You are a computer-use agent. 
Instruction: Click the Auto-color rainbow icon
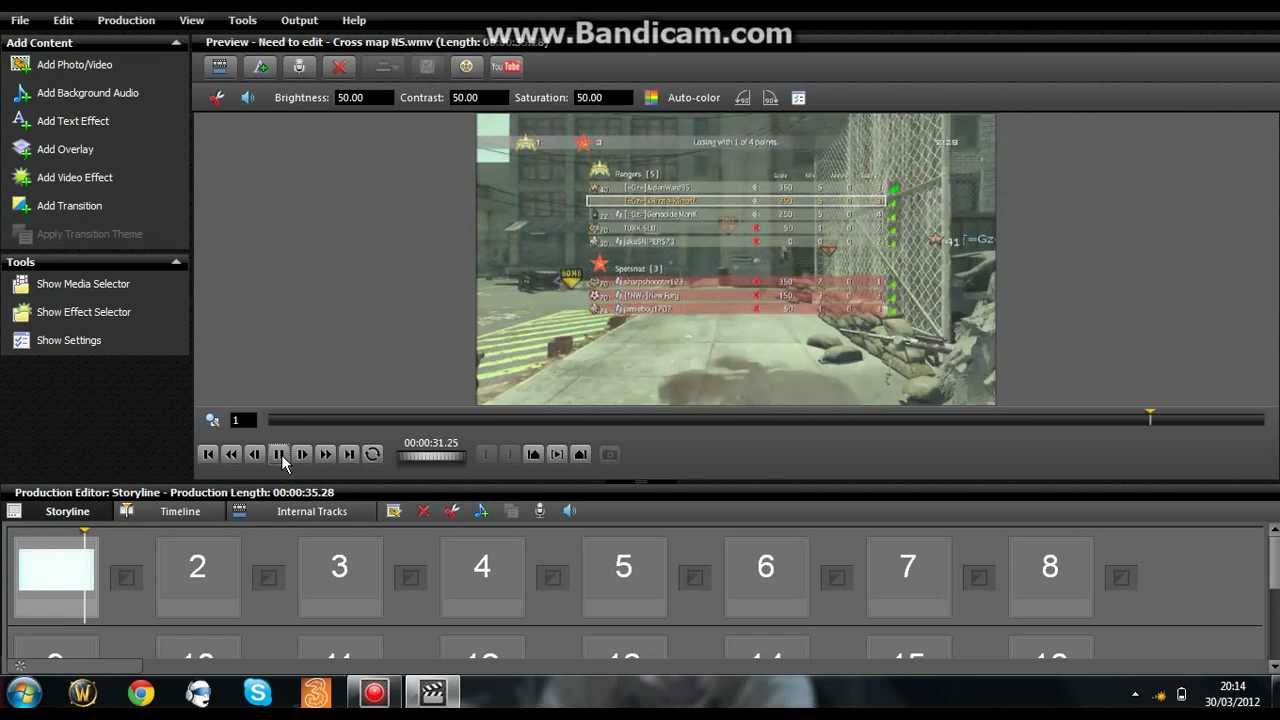tap(651, 98)
